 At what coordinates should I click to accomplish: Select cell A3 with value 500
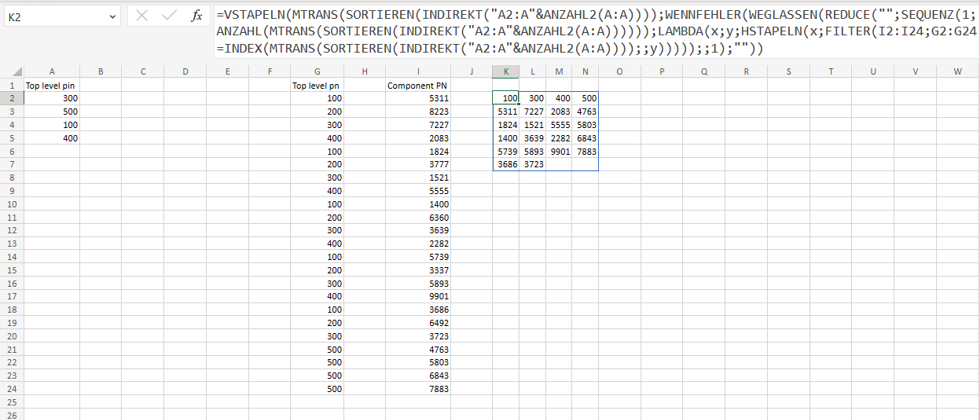52,112
